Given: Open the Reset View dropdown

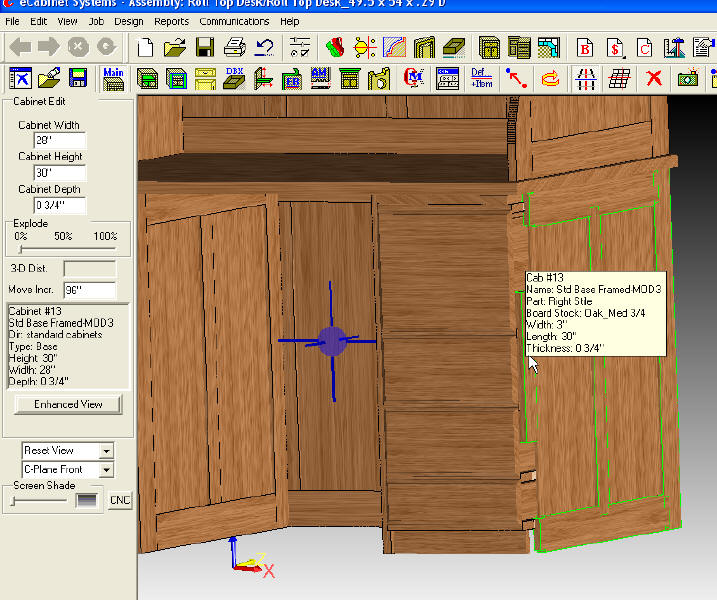Looking at the screenshot, I should click(x=107, y=451).
